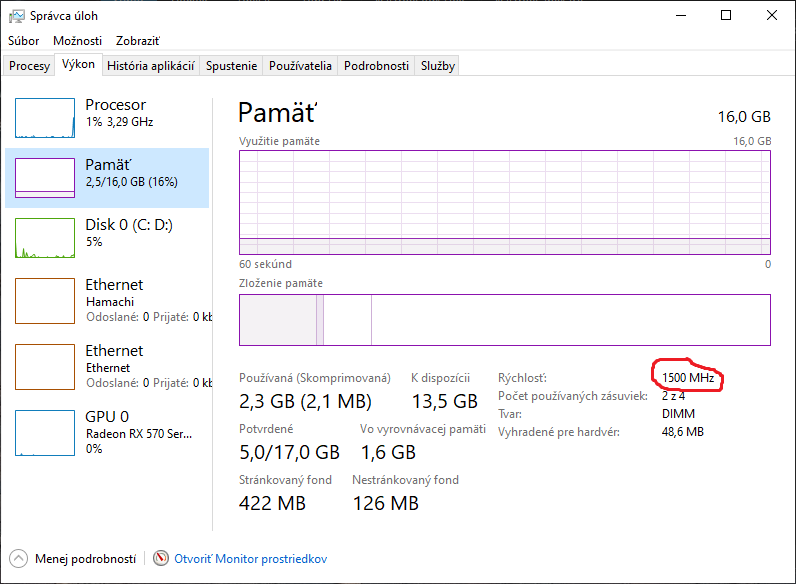Image resolution: width=796 pixels, height=584 pixels.
Task: Switch to the Procesy tab
Action: point(29,66)
